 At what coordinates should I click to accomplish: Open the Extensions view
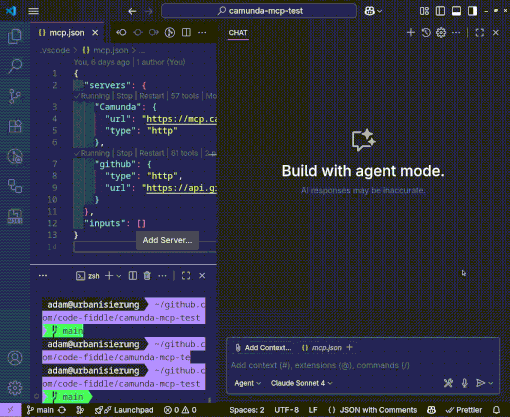[x=15, y=126]
